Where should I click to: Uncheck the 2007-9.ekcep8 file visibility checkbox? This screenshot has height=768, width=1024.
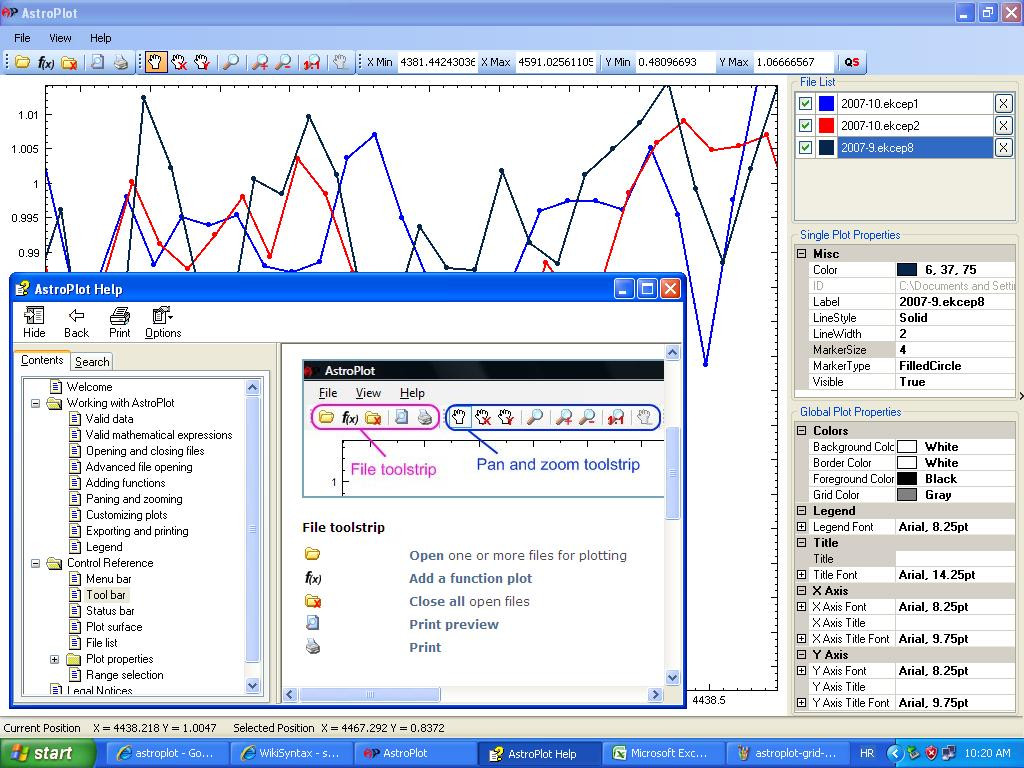tap(805, 148)
